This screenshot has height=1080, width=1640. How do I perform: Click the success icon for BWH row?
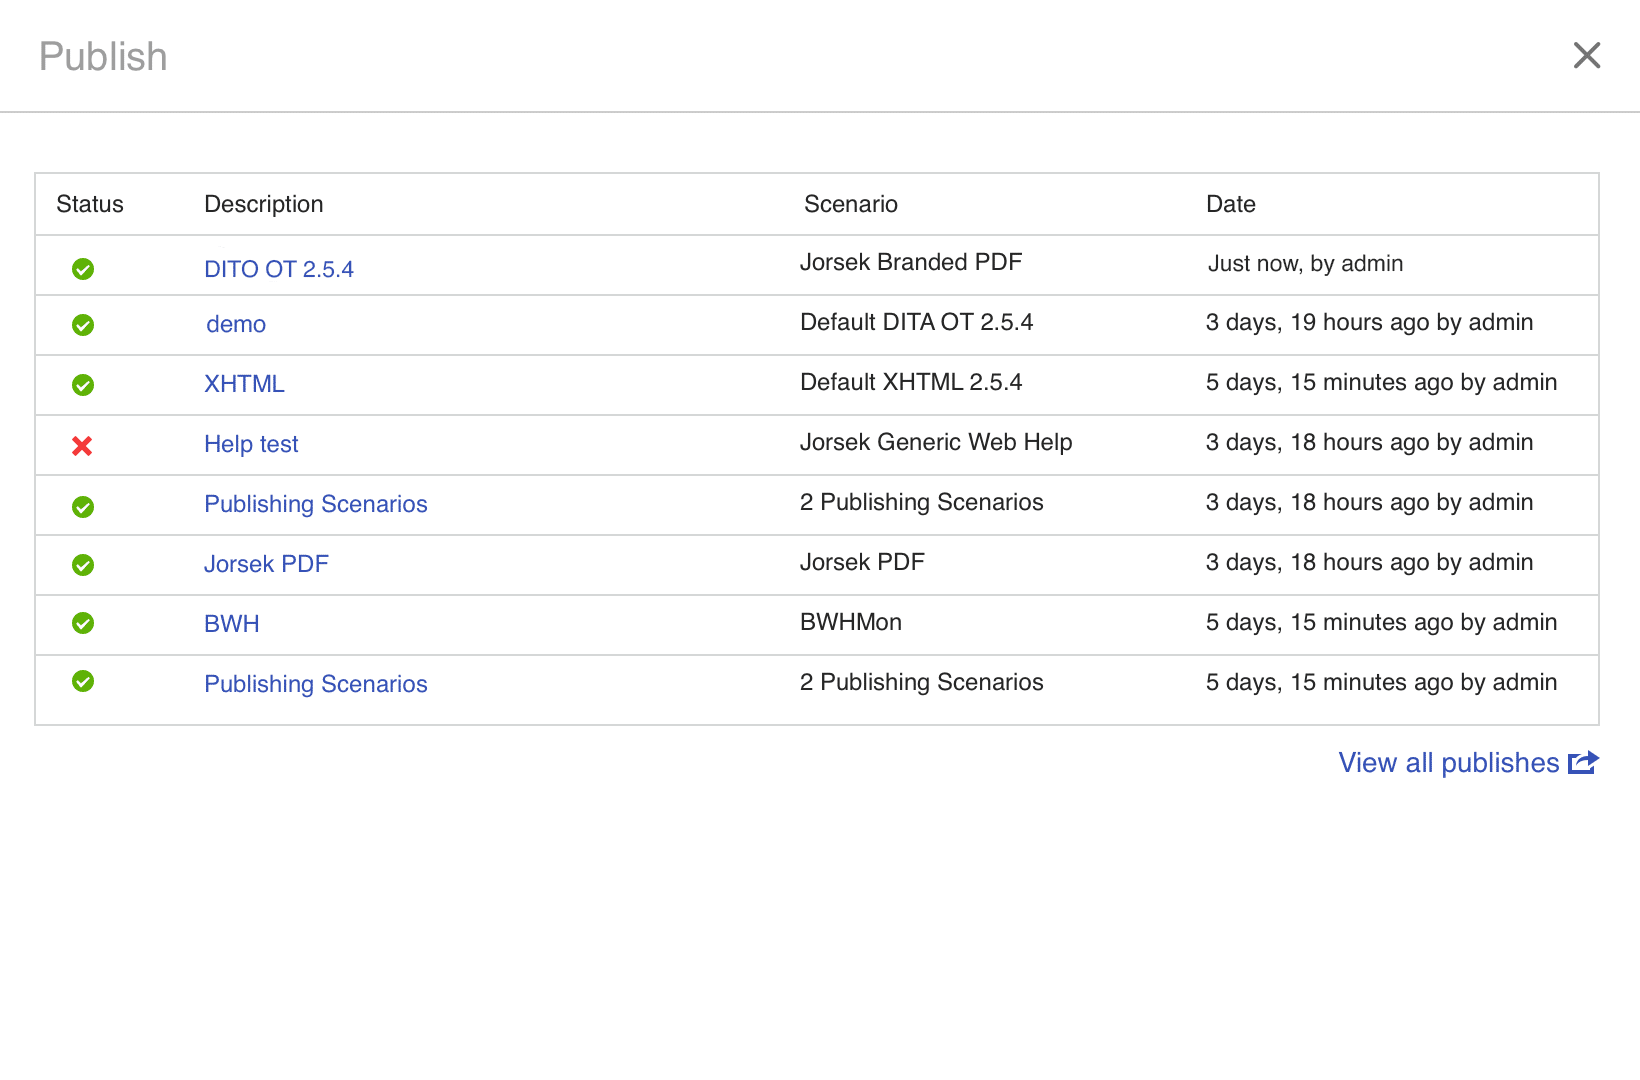pos(83,623)
